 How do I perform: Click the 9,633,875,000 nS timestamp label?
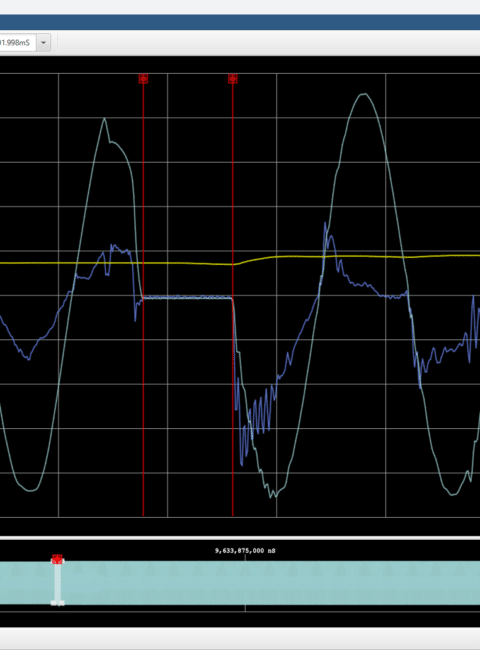click(x=245, y=551)
